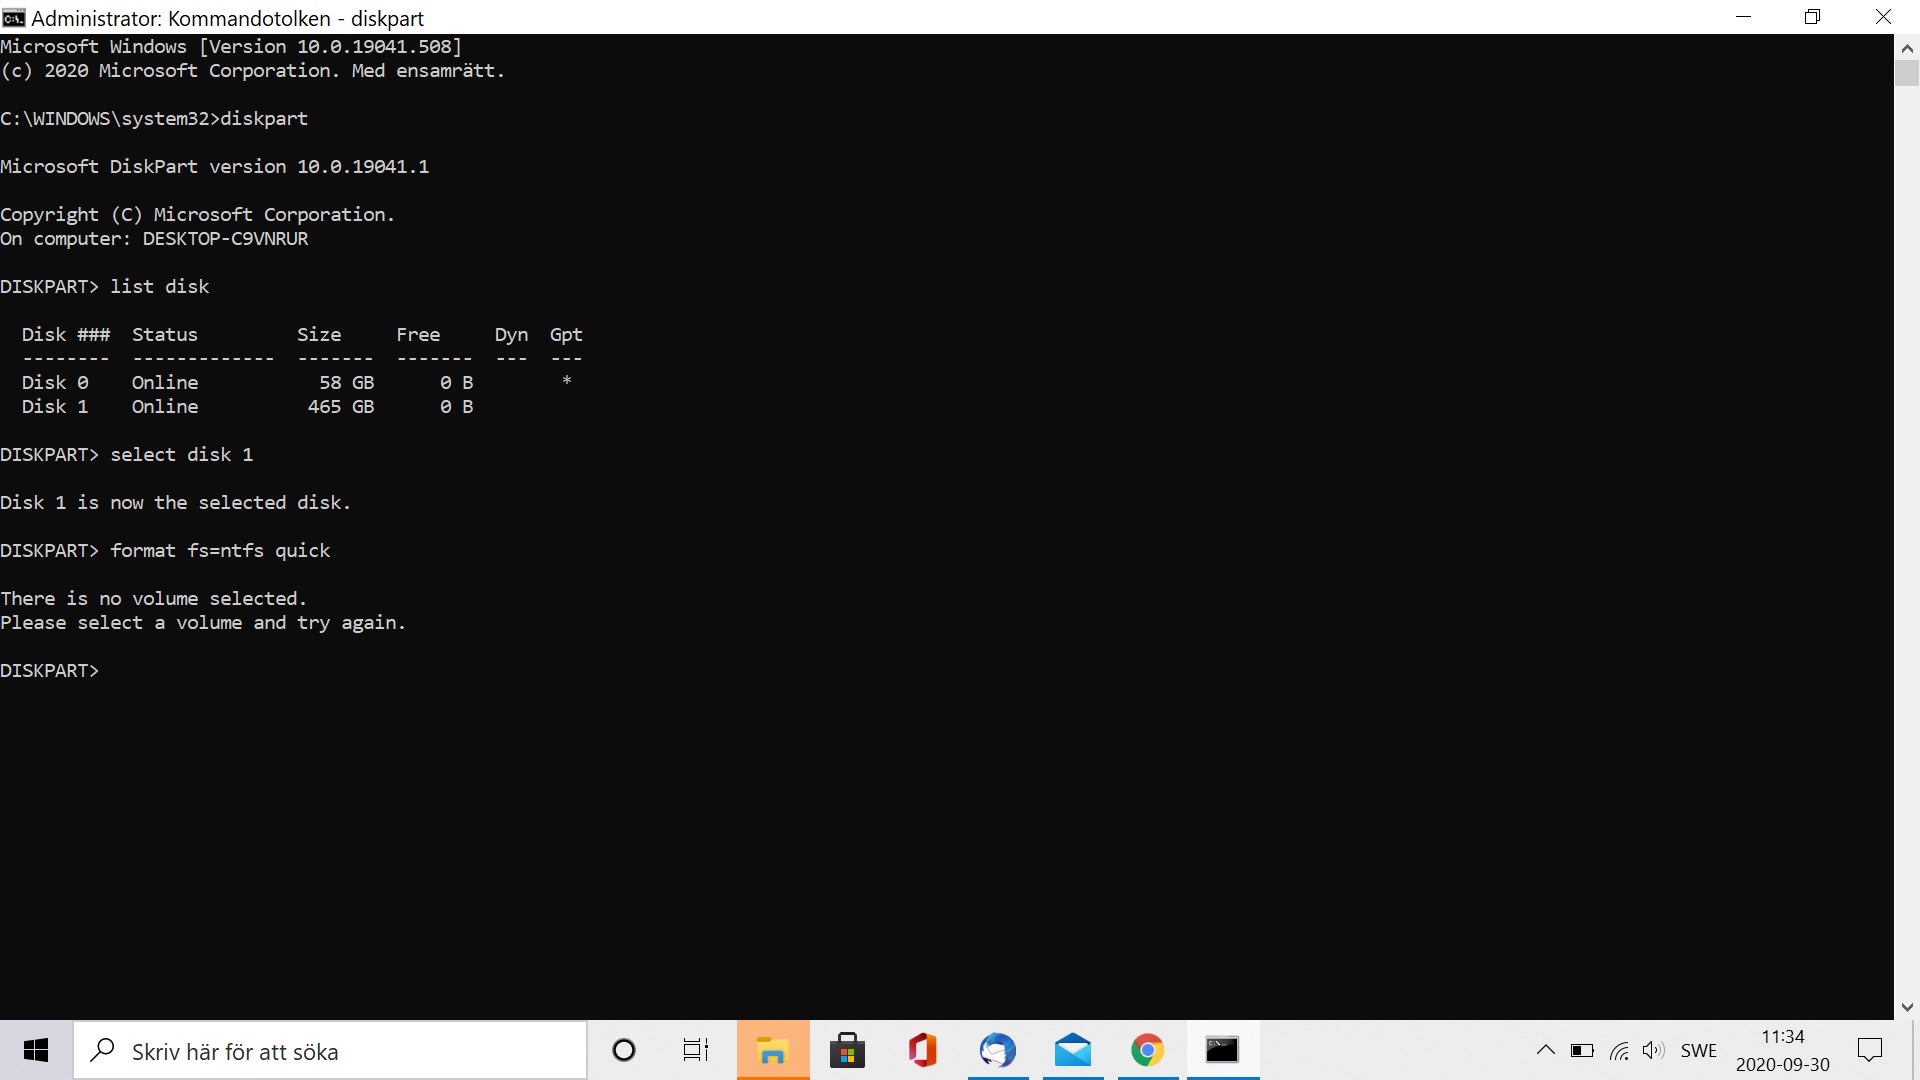Click the taskbar search box
Image resolution: width=1920 pixels, height=1080 pixels.
click(330, 1050)
